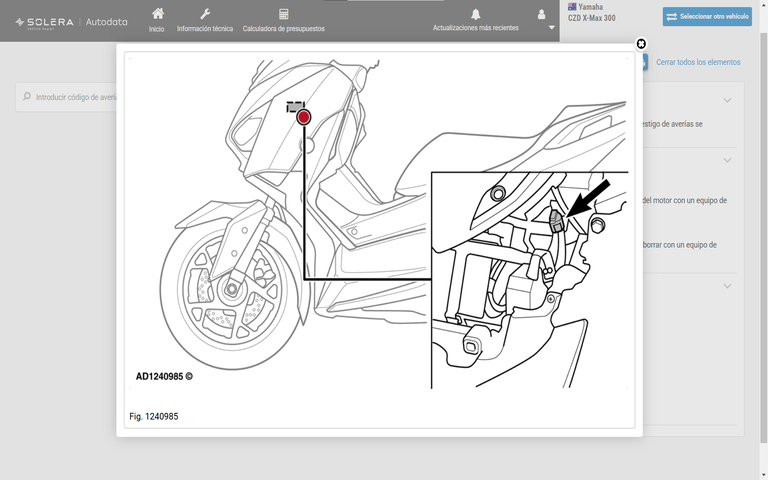
Task: Open Calculadora de presupuestos calculator
Action: point(284,14)
